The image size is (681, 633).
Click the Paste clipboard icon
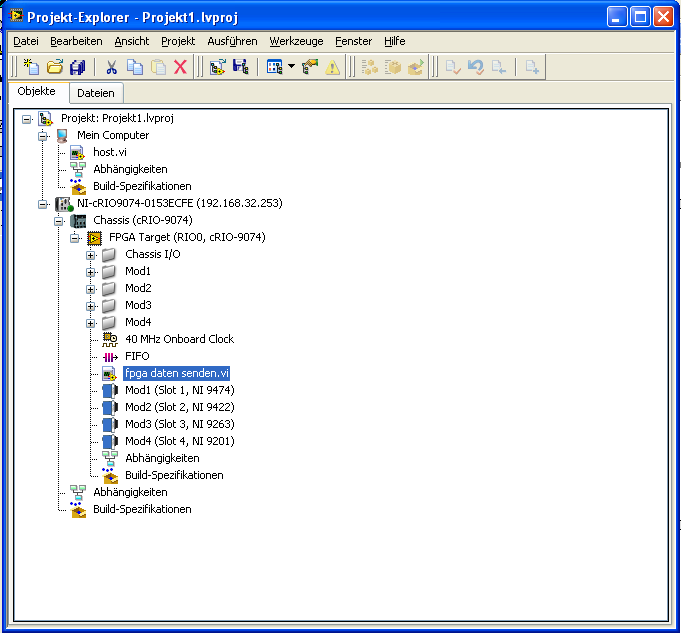tap(158, 67)
